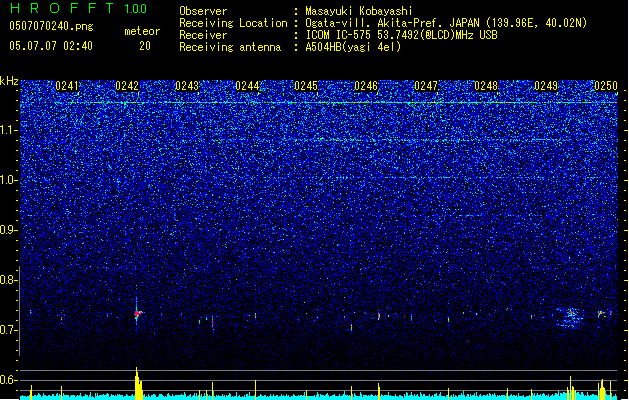Screen dimensions: 629x400
Task: Select the filename 0507070240.png
Action: pyautogui.click(x=51, y=26)
